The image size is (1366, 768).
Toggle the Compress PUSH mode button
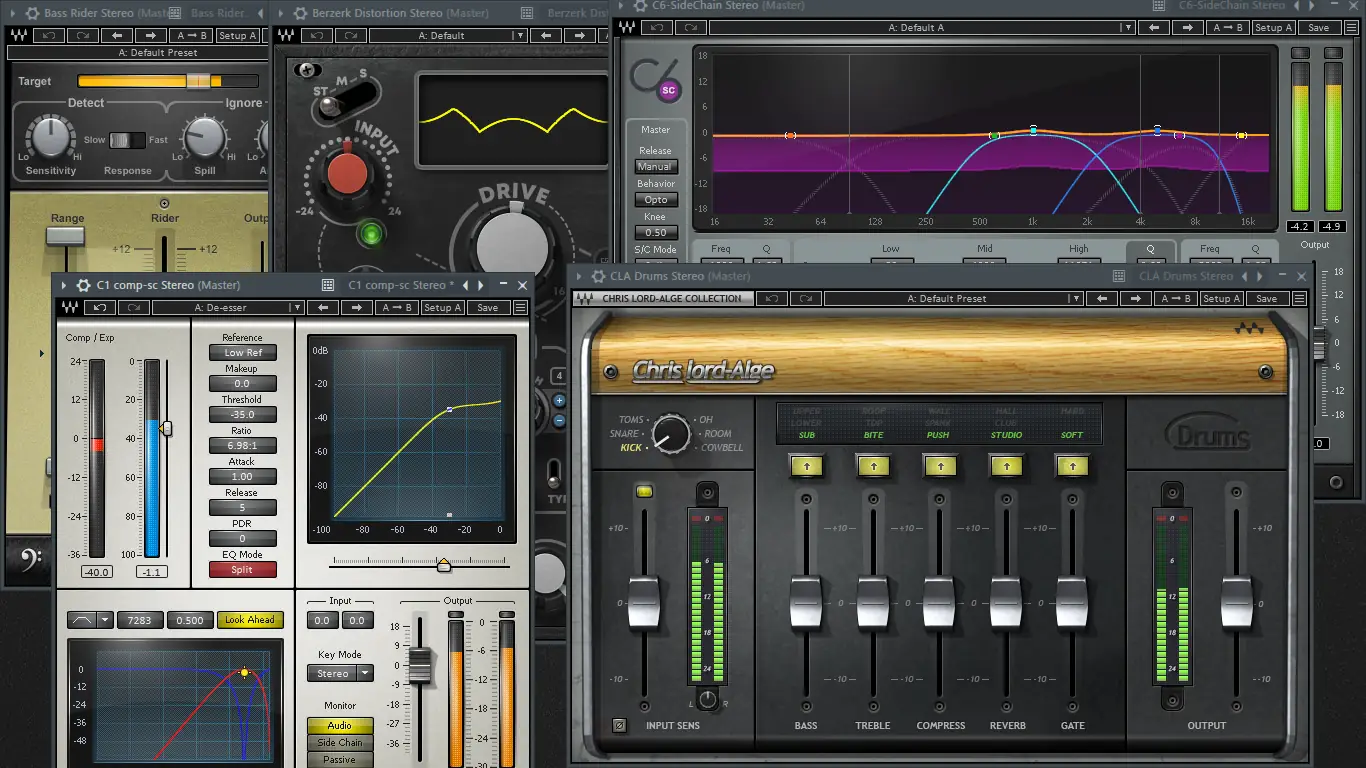[938, 465]
